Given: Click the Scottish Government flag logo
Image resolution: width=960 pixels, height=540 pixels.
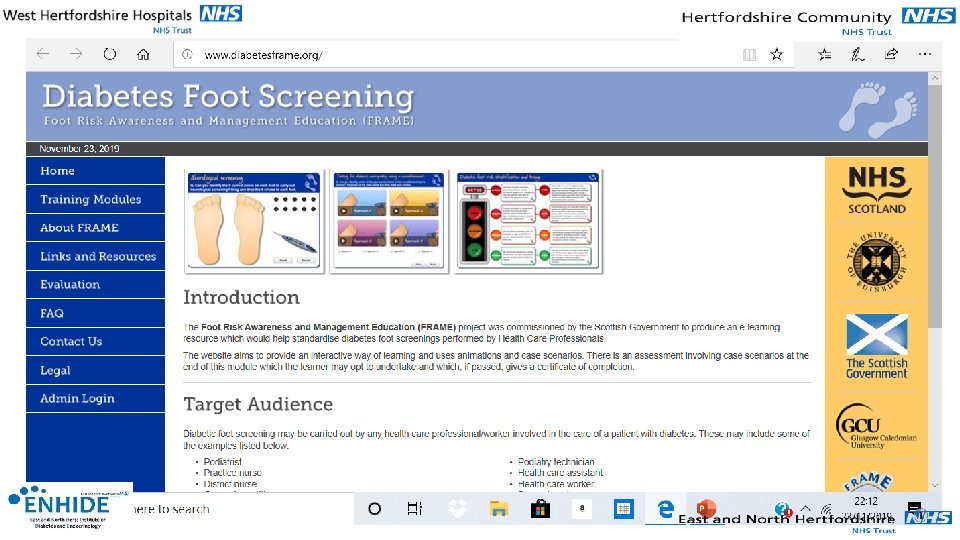Looking at the screenshot, I should coord(877,346).
